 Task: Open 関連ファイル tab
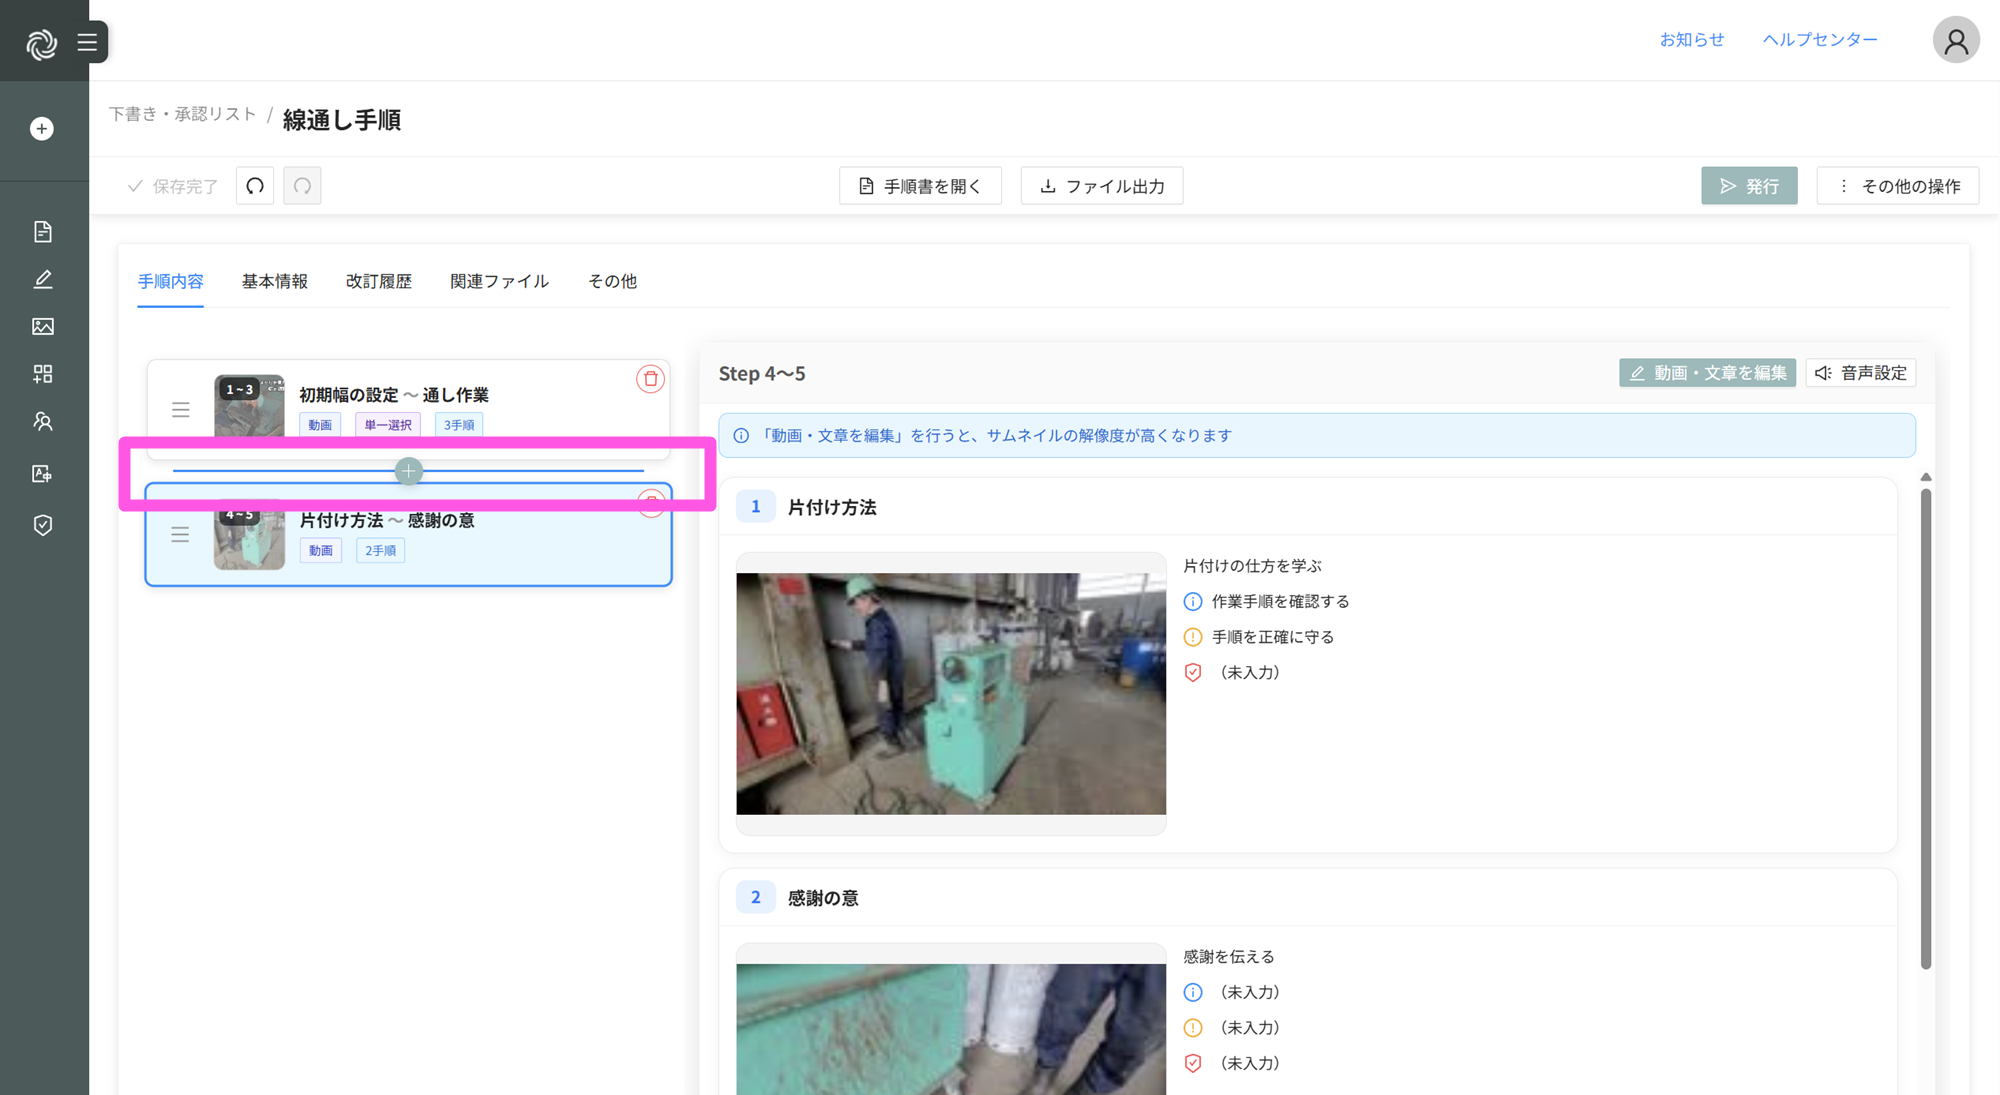(499, 281)
